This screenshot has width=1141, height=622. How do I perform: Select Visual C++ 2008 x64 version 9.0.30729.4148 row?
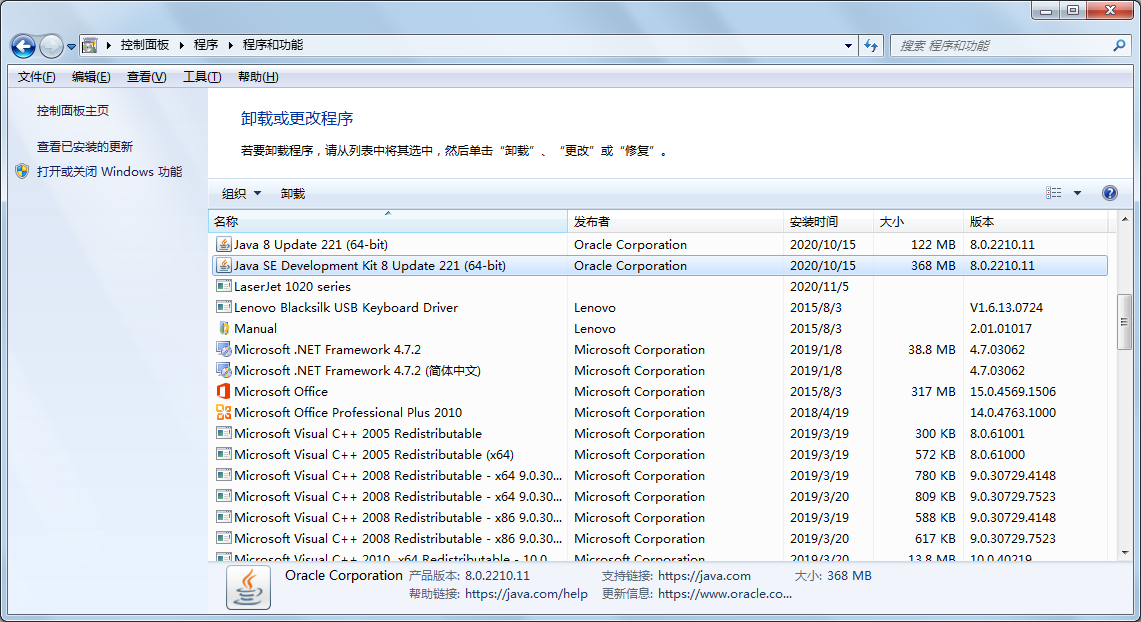(x=660, y=475)
